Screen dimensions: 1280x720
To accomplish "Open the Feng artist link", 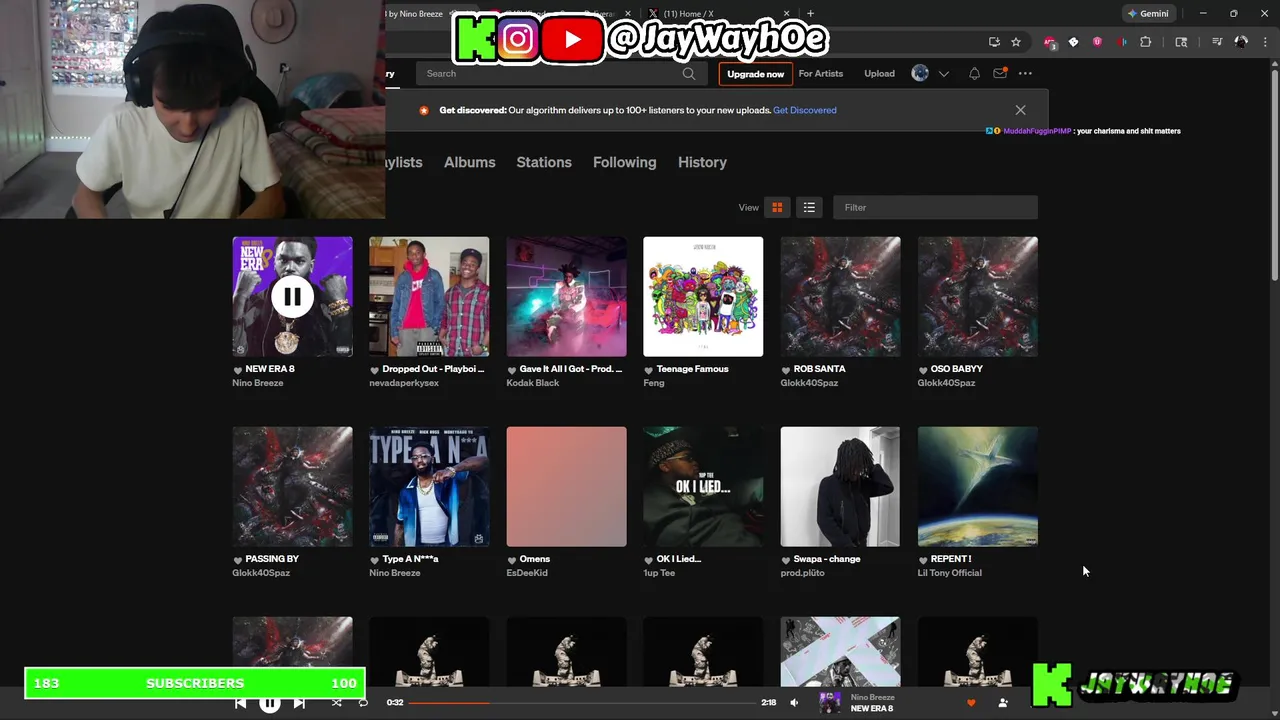I will click(654, 383).
